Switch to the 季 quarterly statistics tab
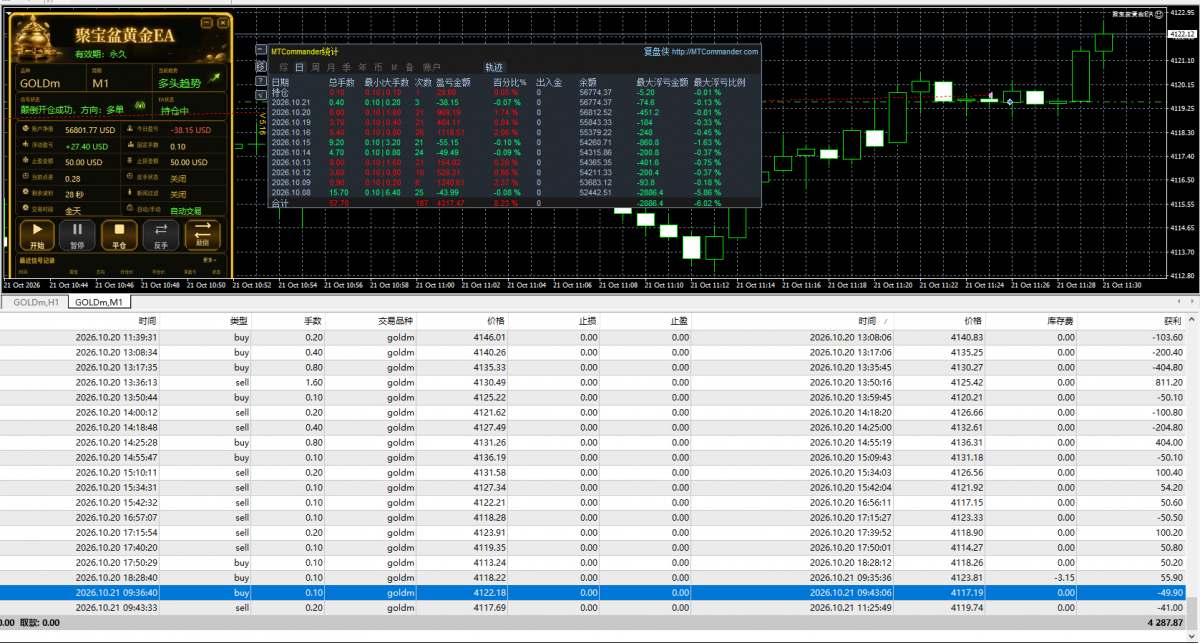 pyautogui.click(x=346, y=67)
